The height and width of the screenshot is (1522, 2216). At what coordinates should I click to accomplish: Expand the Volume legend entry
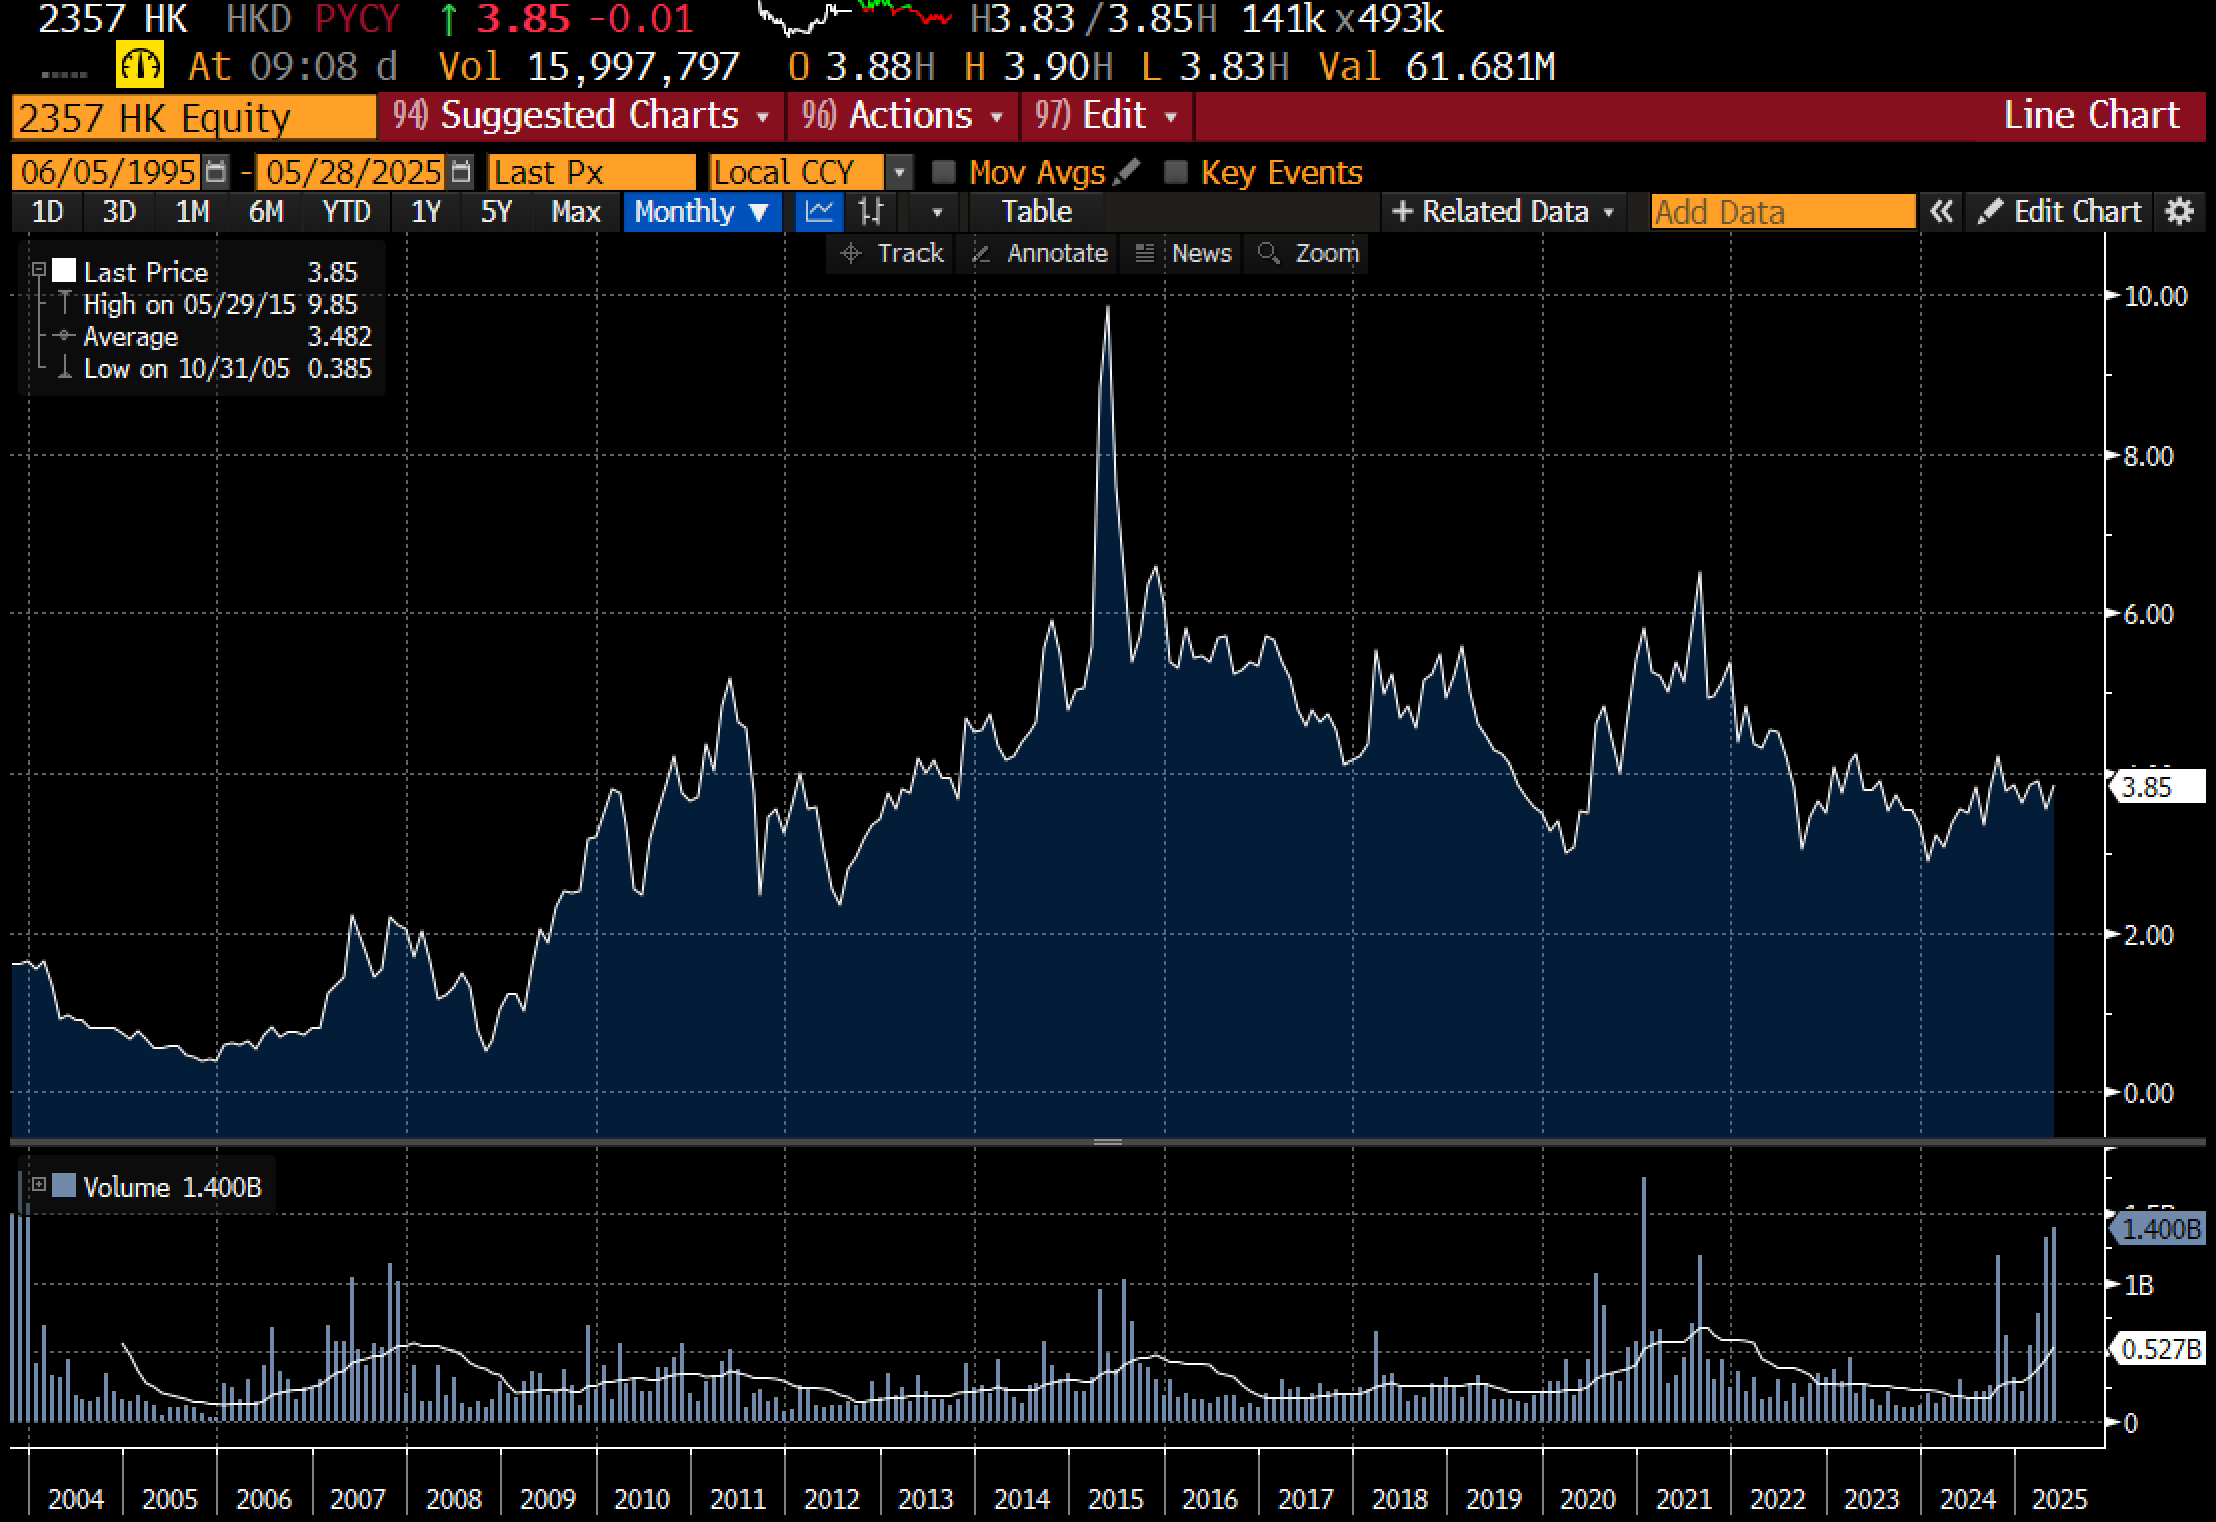(39, 1185)
